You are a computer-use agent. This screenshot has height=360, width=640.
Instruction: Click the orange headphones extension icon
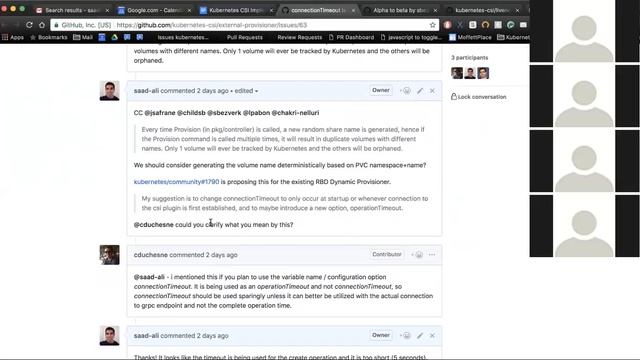tap(485, 25)
